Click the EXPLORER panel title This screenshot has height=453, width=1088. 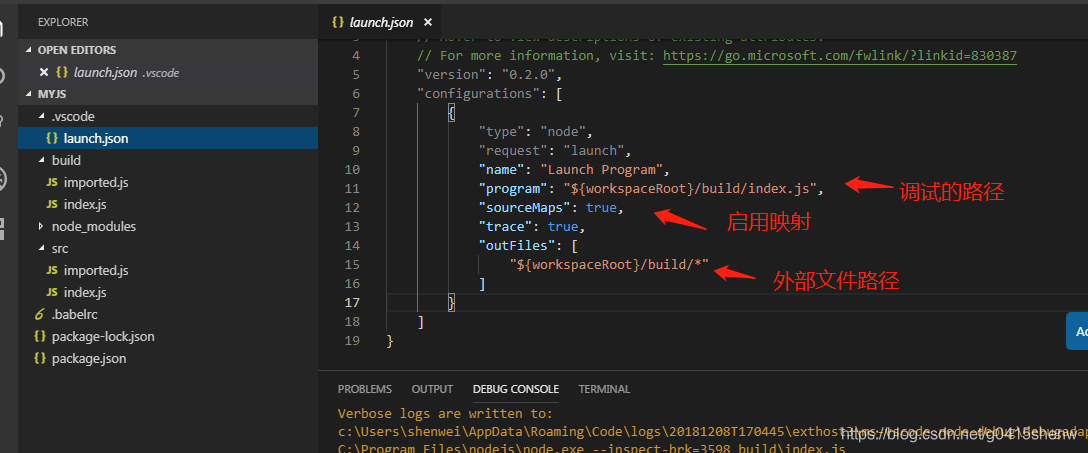(x=63, y=22)
